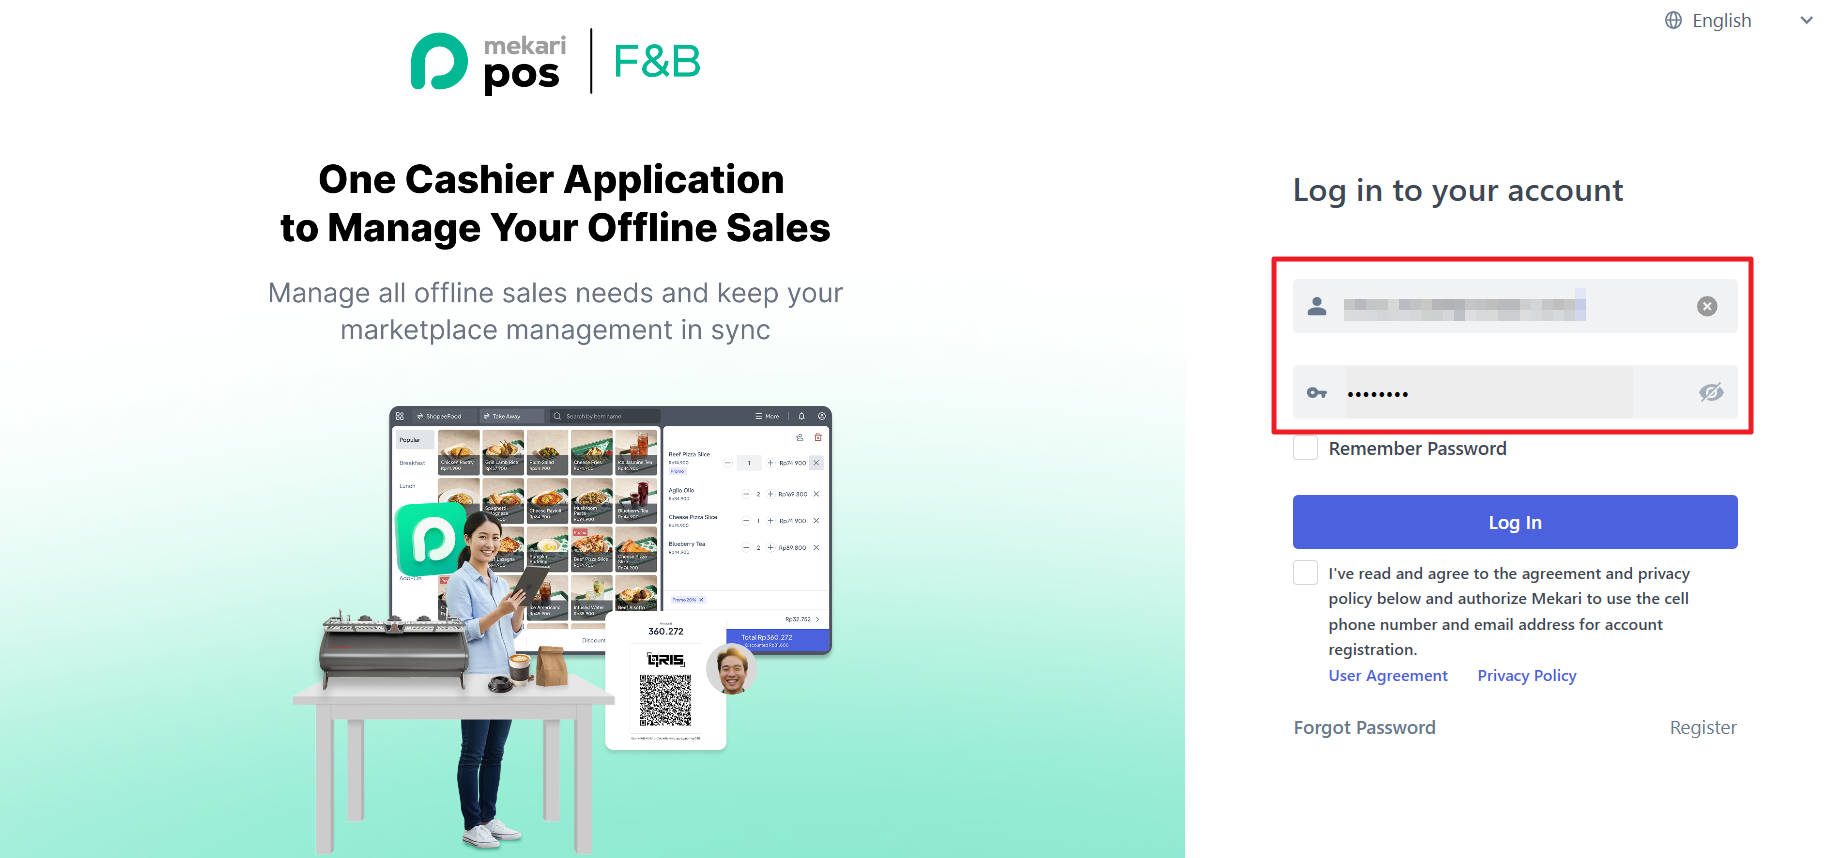
Task: Expand the language dropdown chevron
Action: [1806, 20]
